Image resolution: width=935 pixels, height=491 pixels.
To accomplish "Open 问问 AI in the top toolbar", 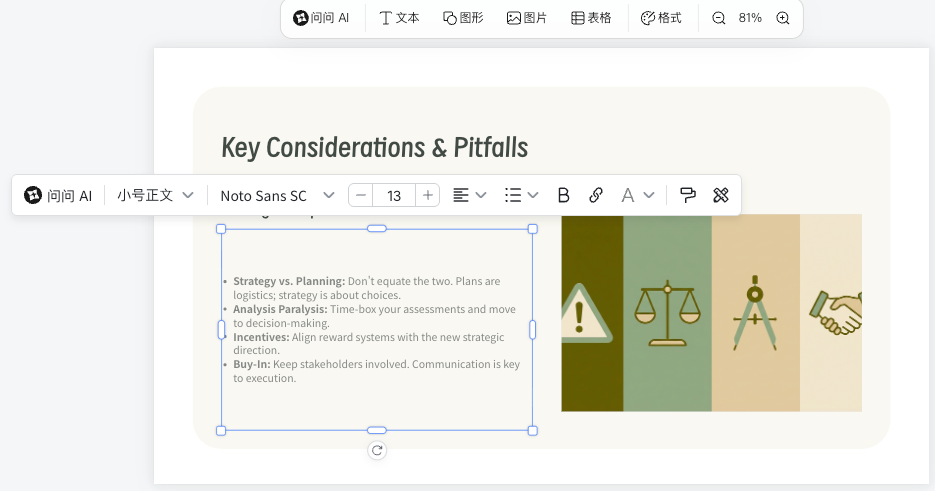I will (x=321, y=18).
